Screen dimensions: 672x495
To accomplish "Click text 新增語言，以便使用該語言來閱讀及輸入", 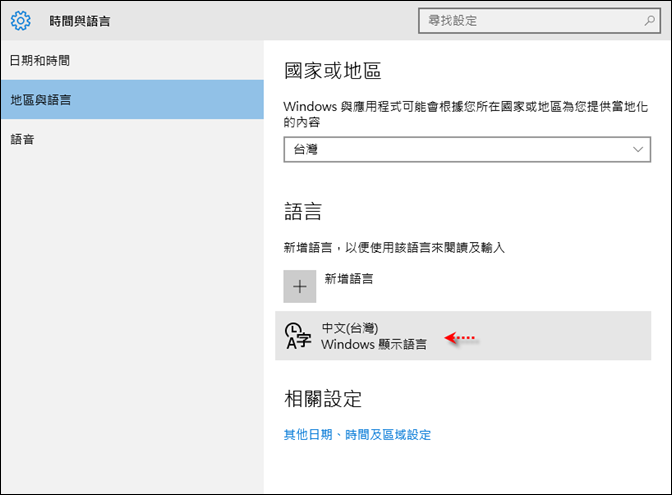I will tap(394, 248).
